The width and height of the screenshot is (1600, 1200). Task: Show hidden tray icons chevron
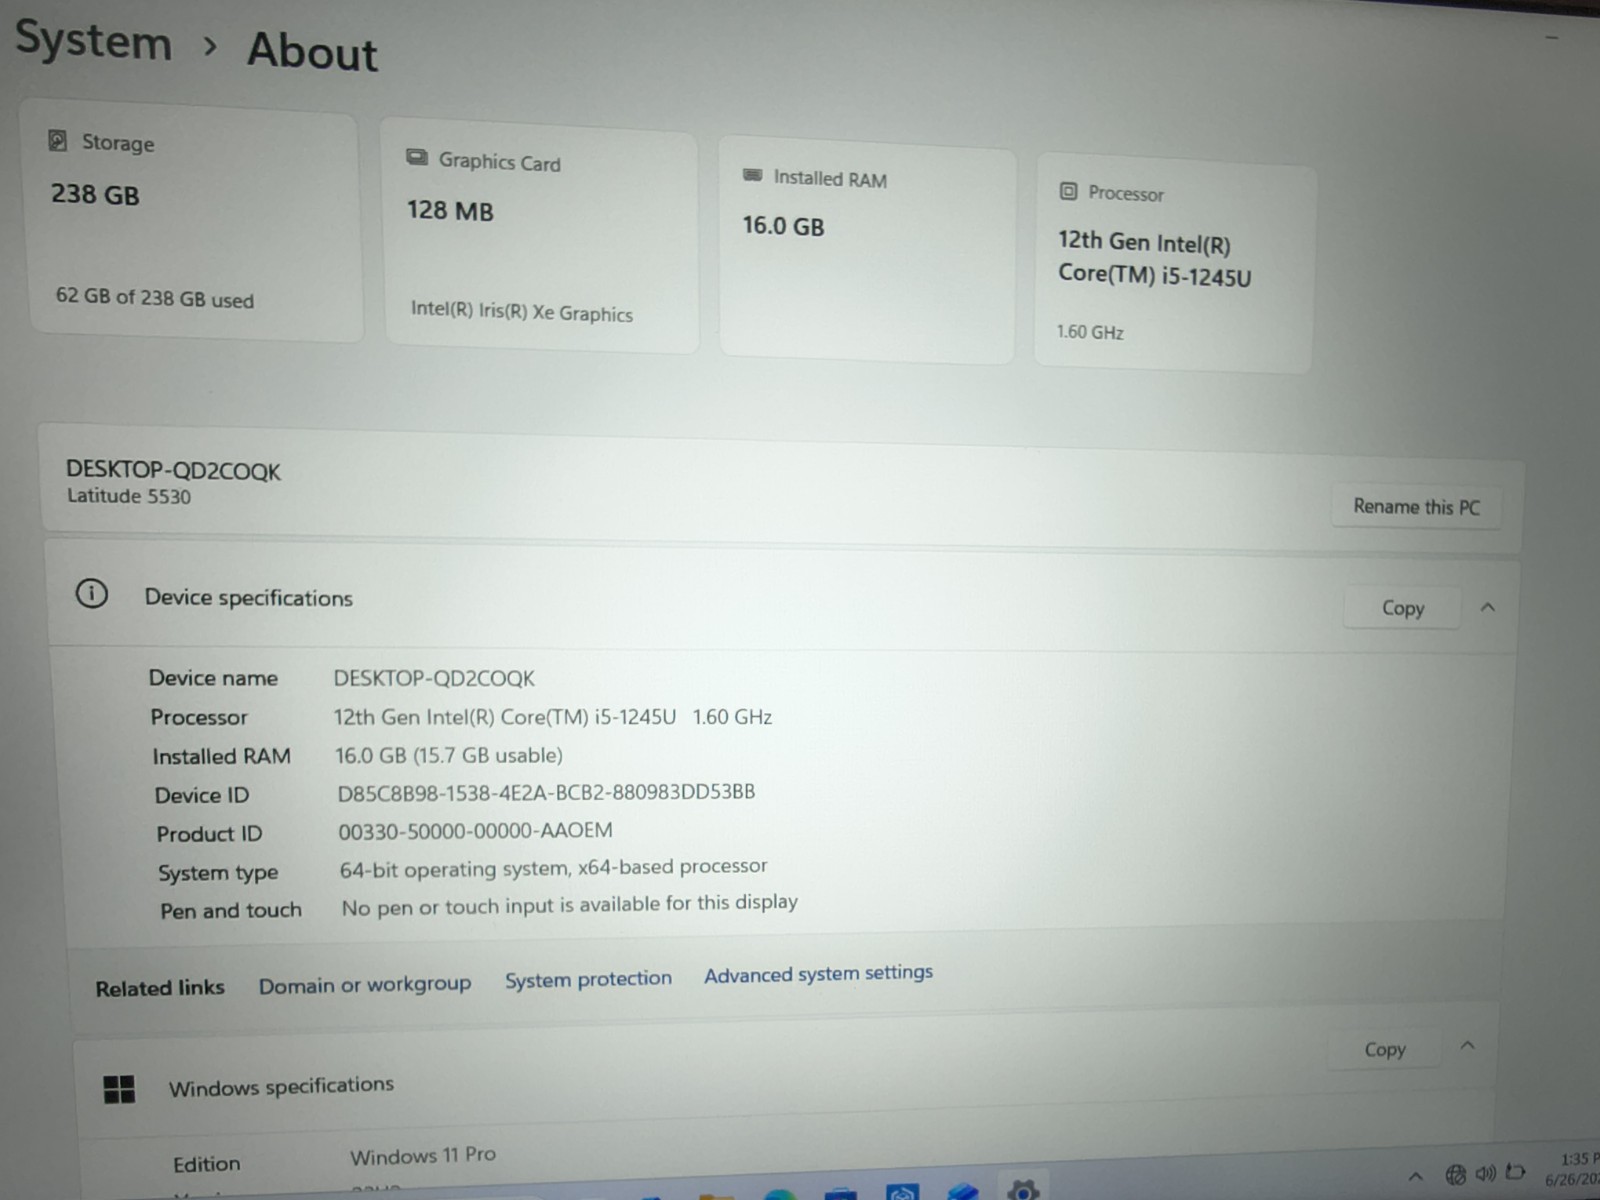click(x=1416, y=1176)
